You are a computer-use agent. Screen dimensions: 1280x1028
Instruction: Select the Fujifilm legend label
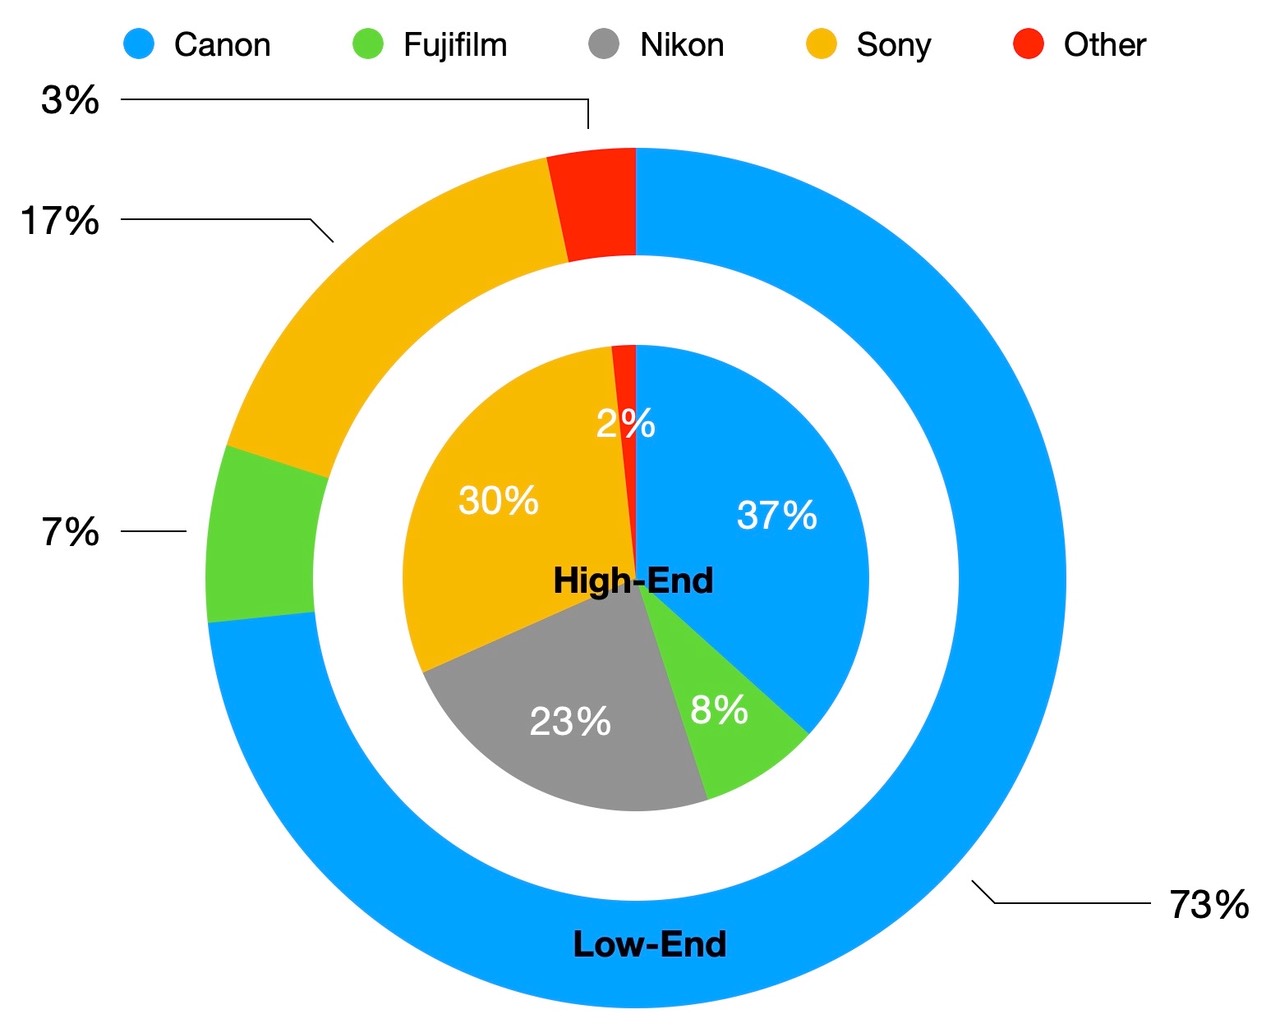pos(455,45)
